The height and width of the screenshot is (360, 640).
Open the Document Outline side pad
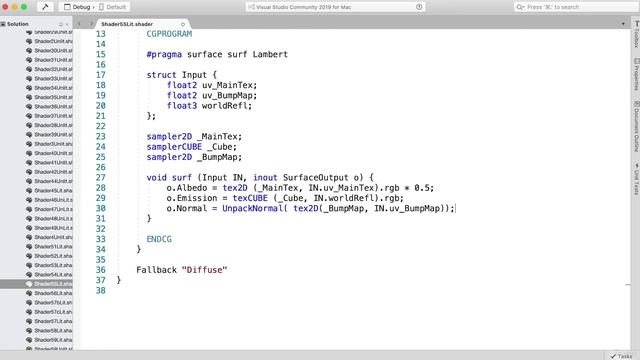click(636, 127)
